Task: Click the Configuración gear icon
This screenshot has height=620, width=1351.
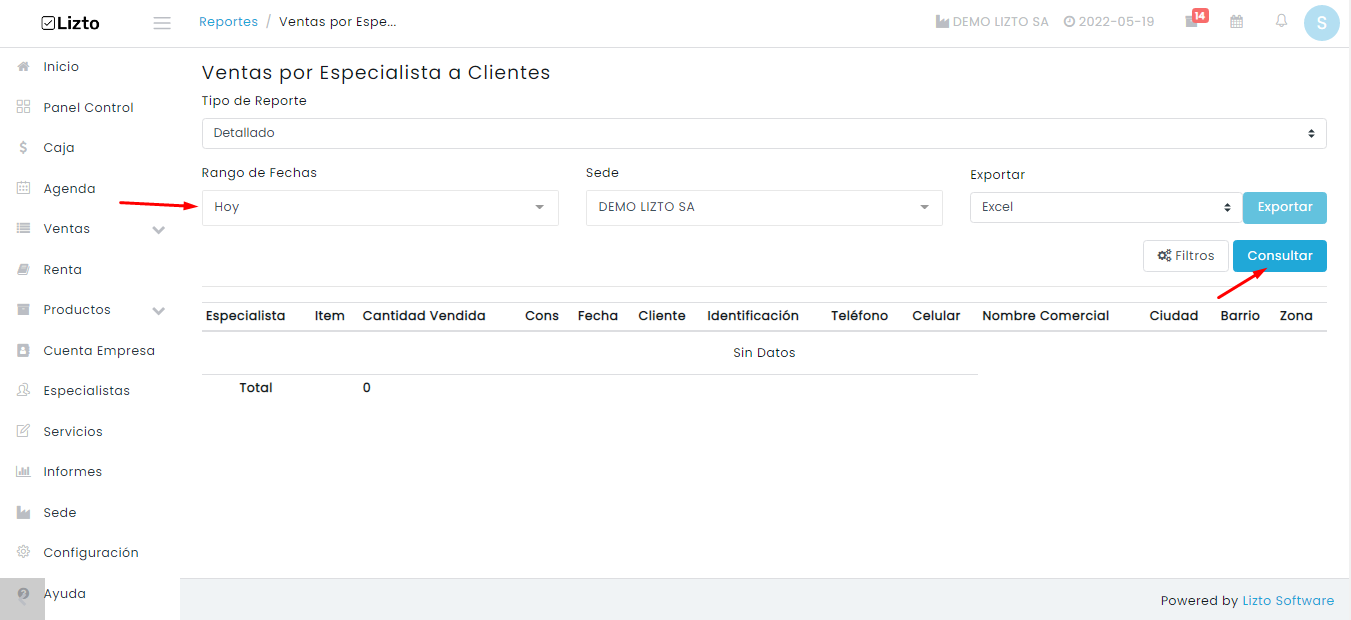Action: pyautogui.click(x=24, y=553)
